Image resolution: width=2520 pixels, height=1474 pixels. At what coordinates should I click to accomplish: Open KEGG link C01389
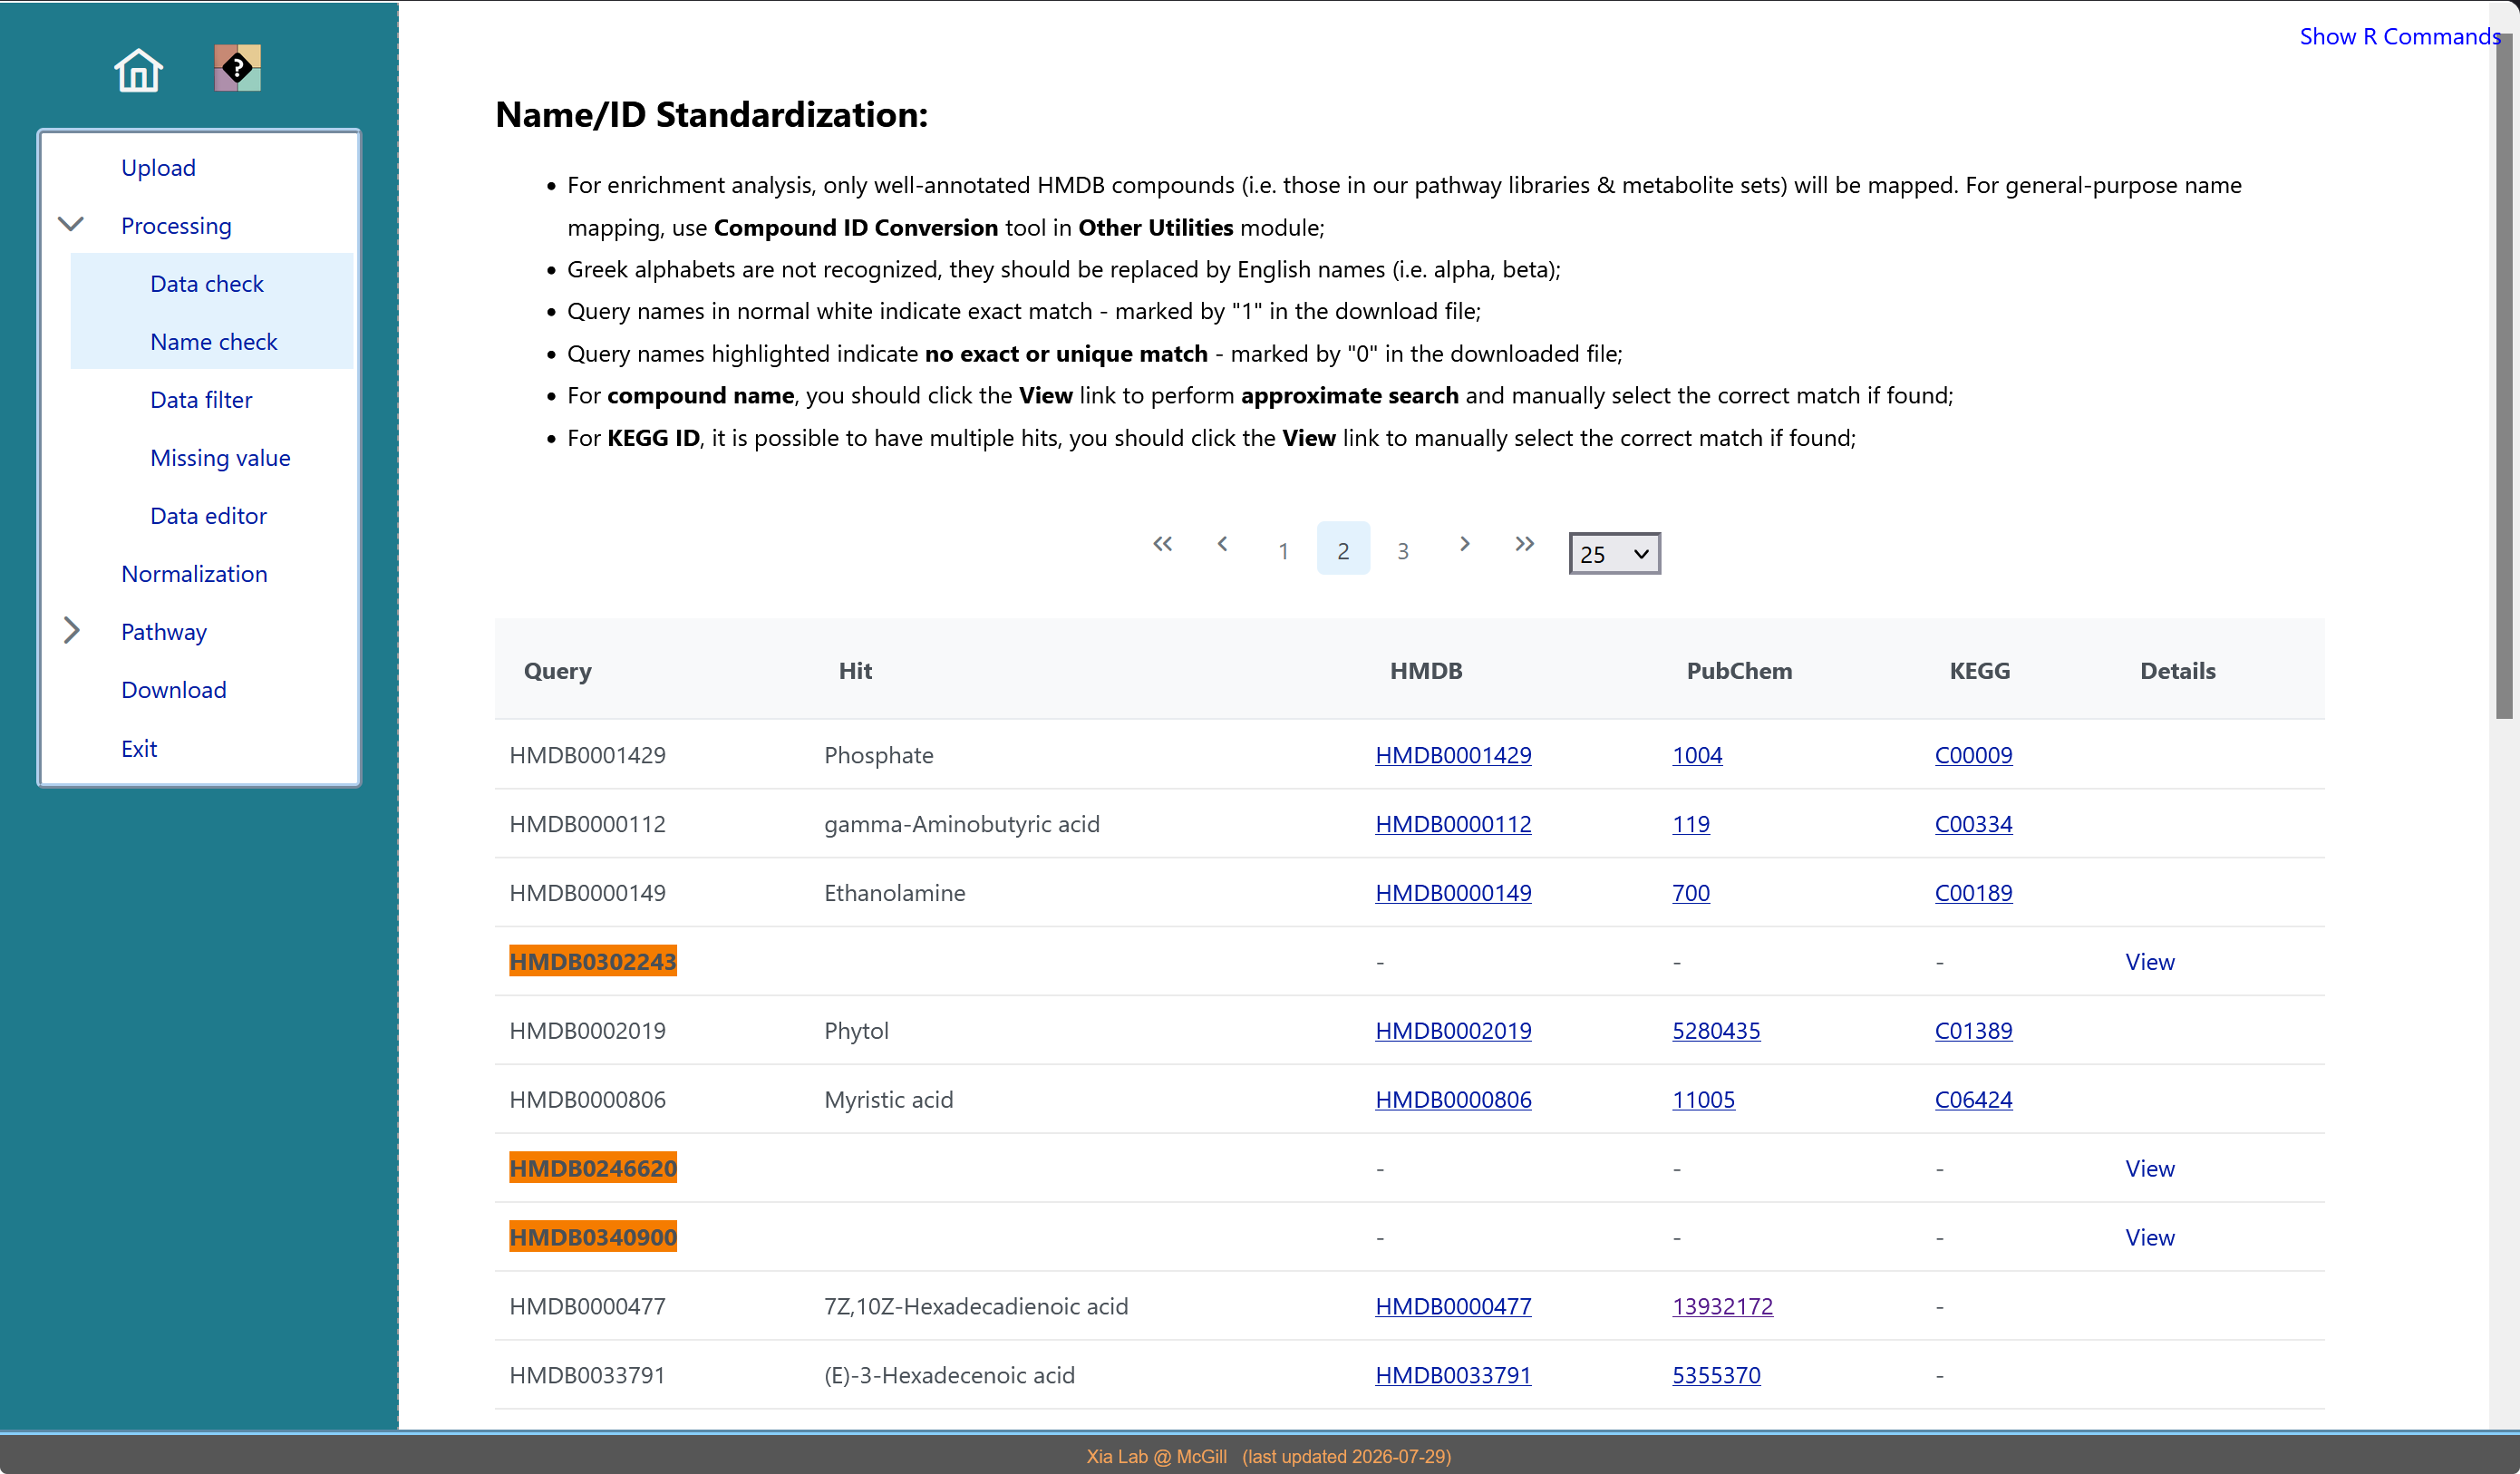coord(1973,1031)
